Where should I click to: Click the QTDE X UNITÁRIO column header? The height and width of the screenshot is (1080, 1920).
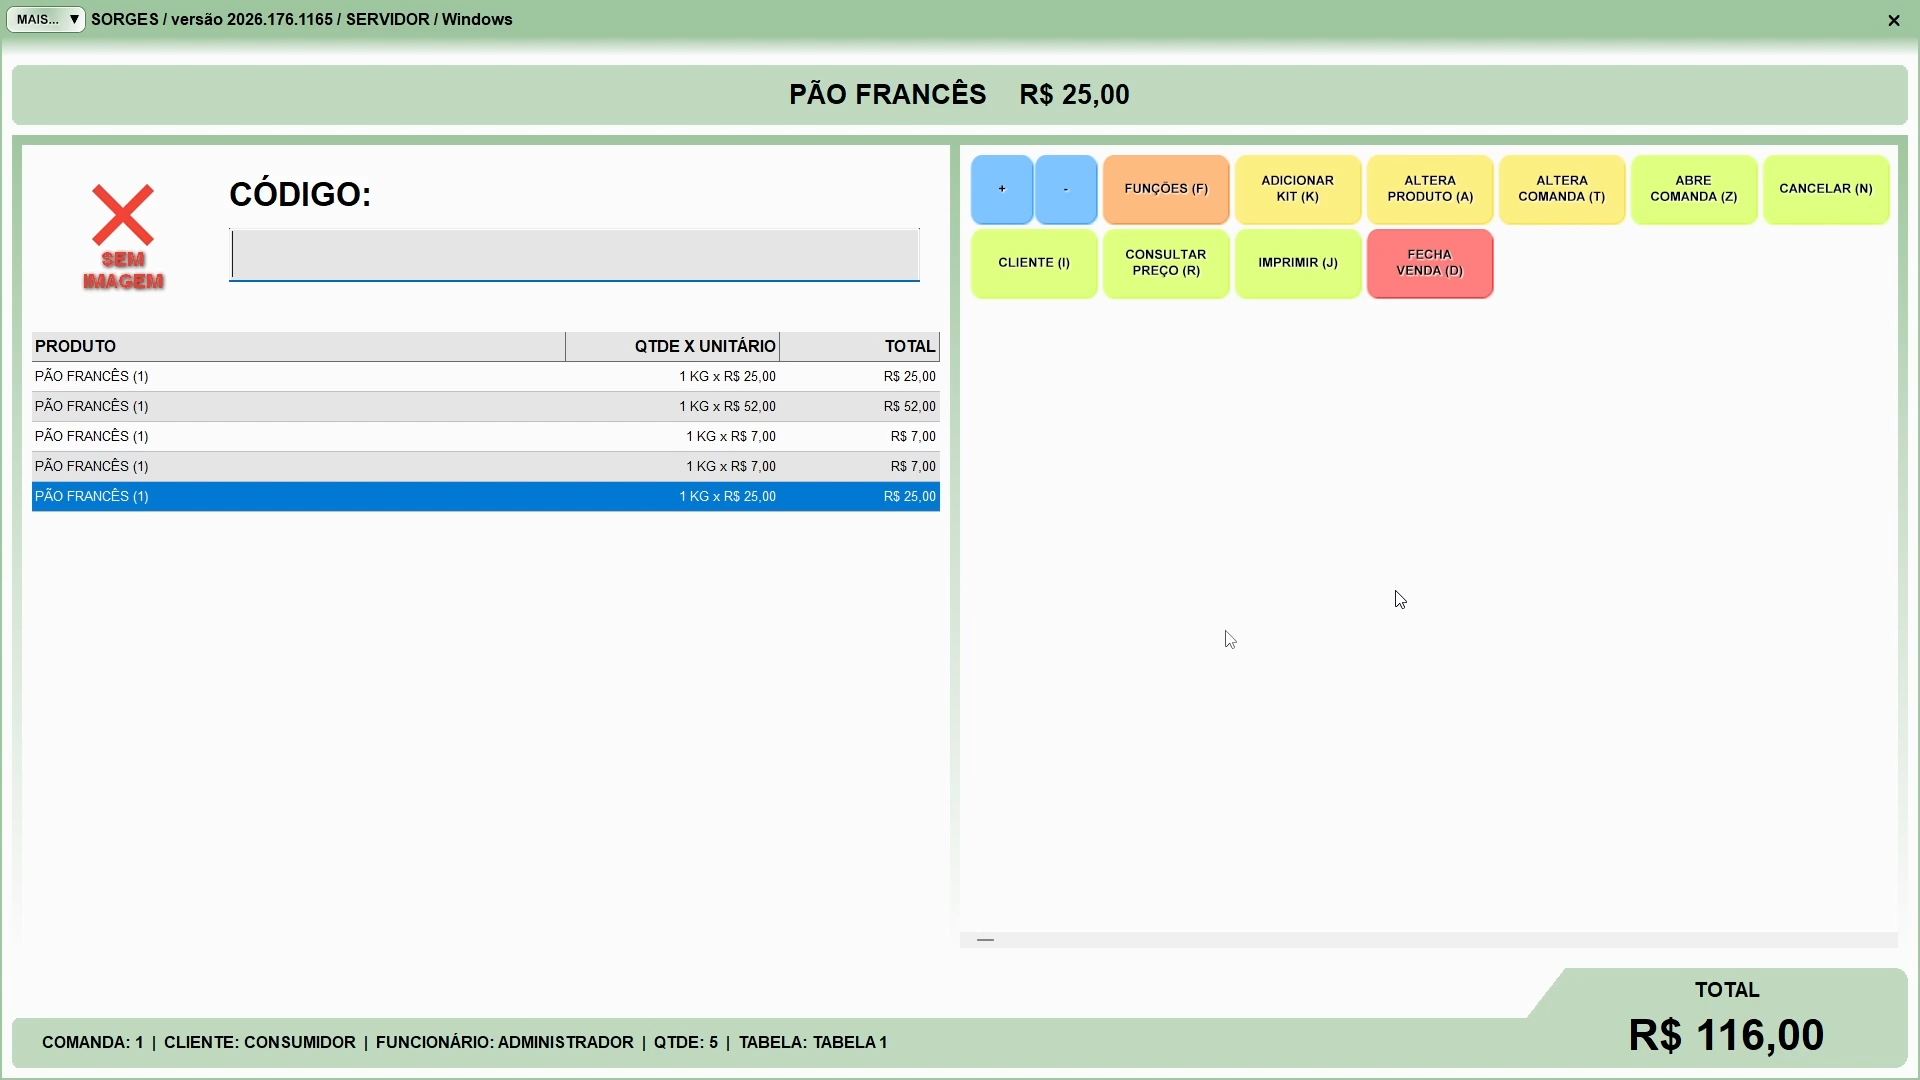coord(672,346)
